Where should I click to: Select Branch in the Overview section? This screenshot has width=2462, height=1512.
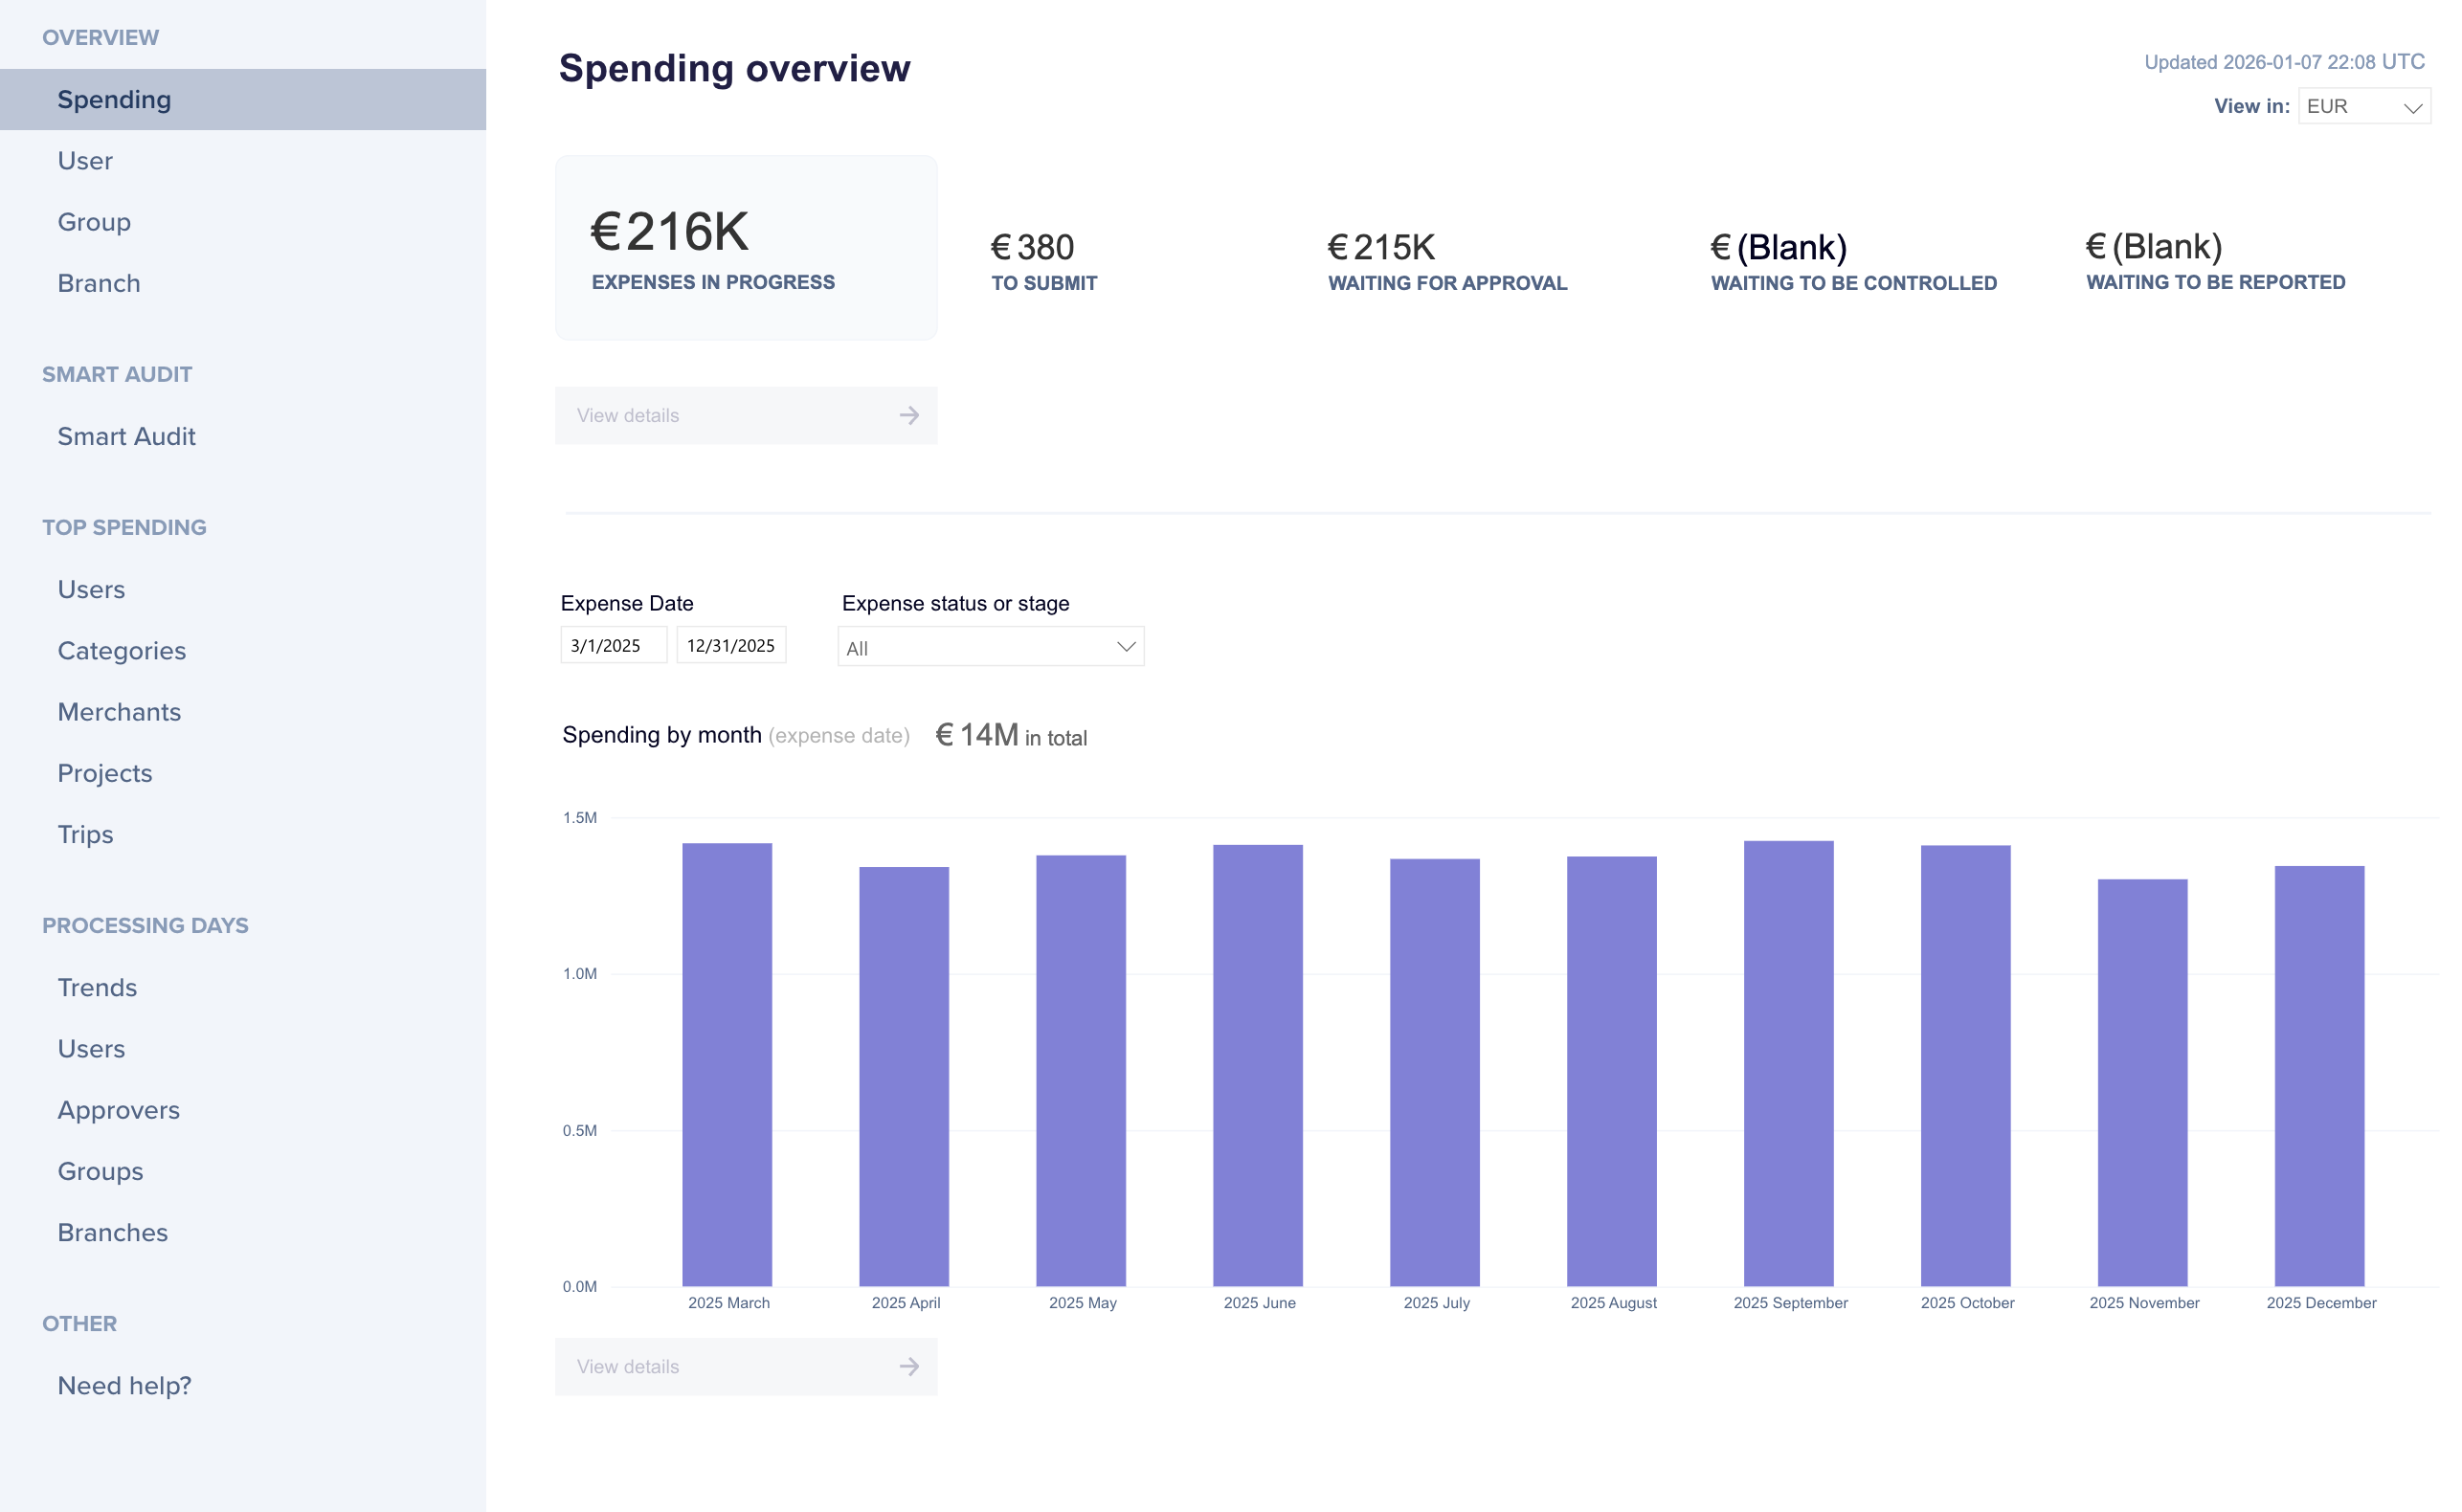tap(98, 283)
